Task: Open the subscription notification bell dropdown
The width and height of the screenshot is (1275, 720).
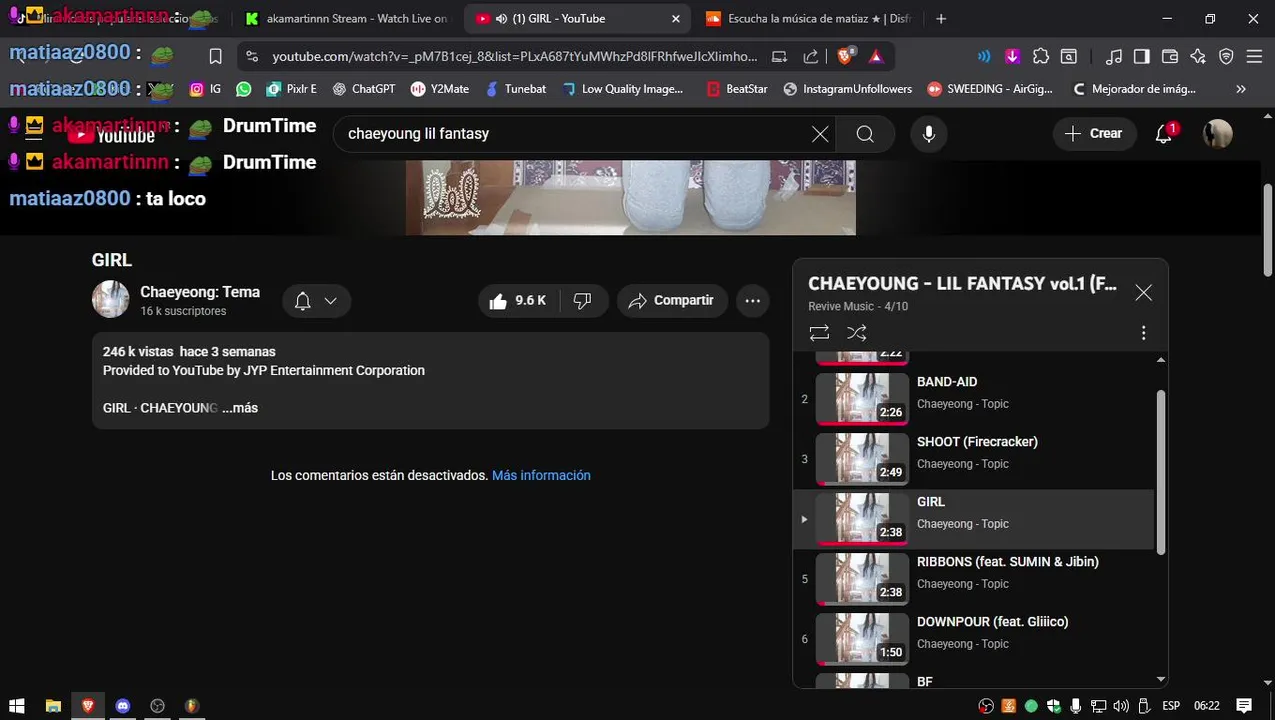Action: [x=316, y=301]
